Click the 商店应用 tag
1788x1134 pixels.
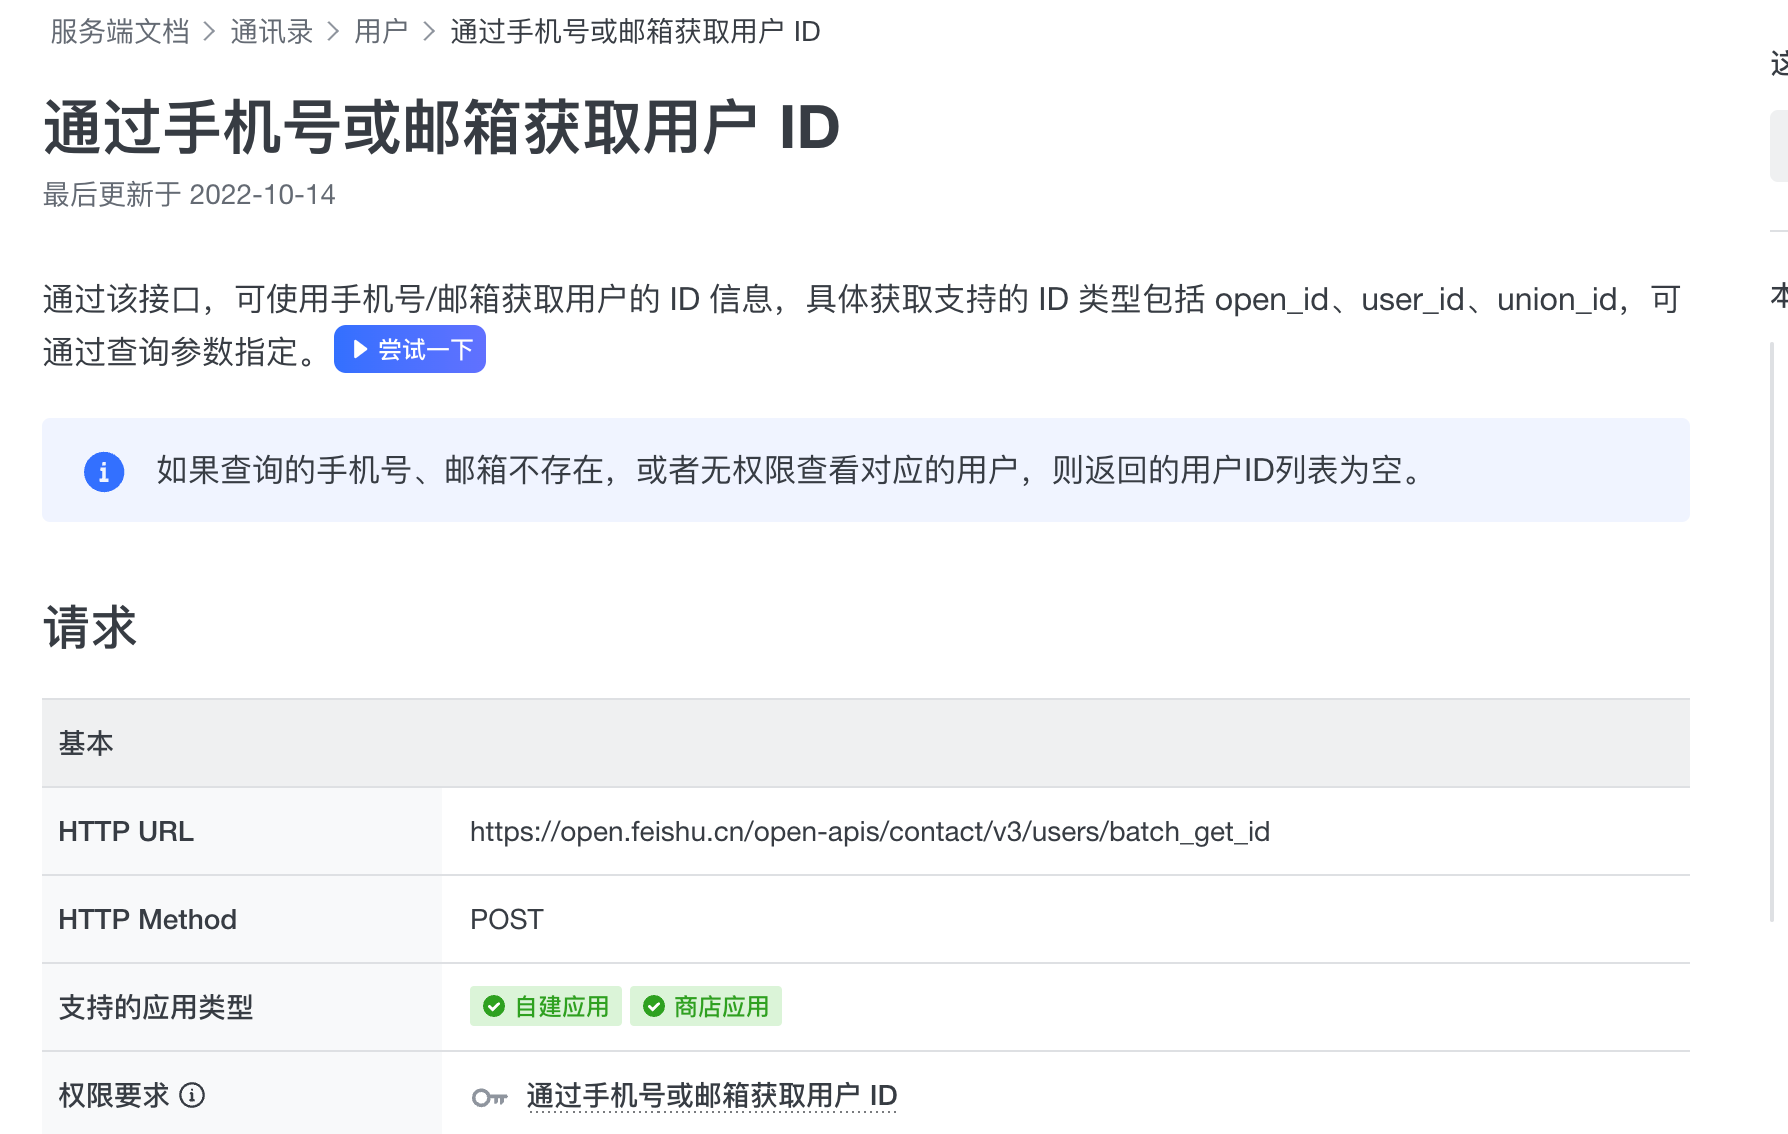pyautogui.click(x=706, y=1006)
